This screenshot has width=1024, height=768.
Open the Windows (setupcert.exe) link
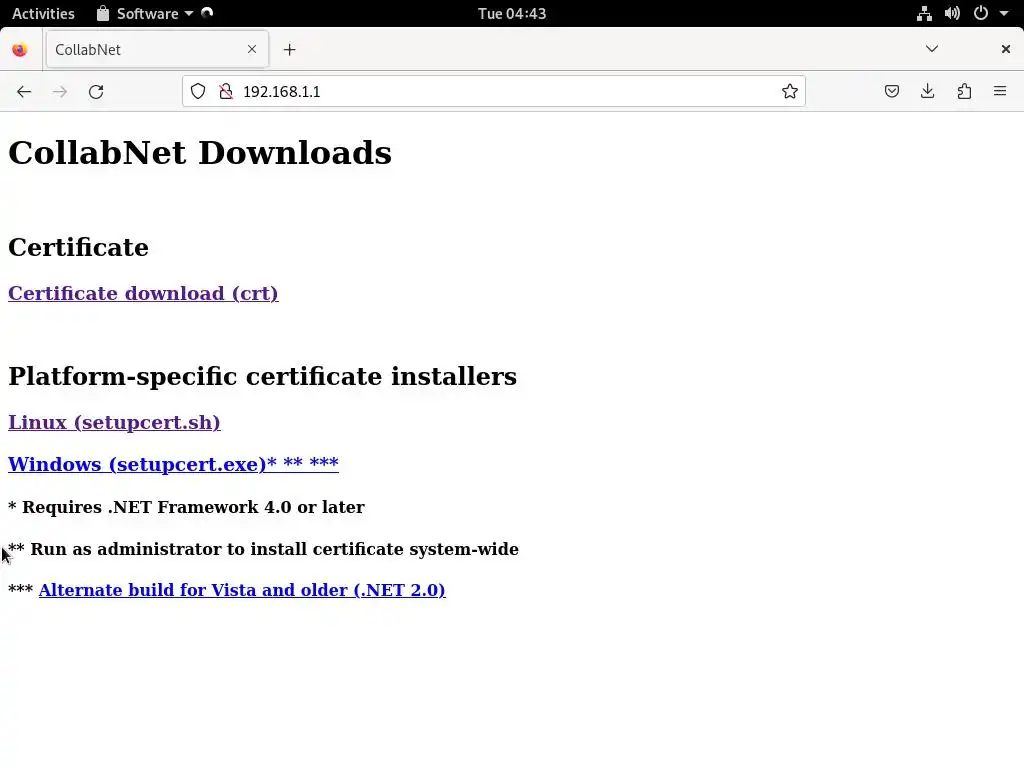tap(173, 464)
